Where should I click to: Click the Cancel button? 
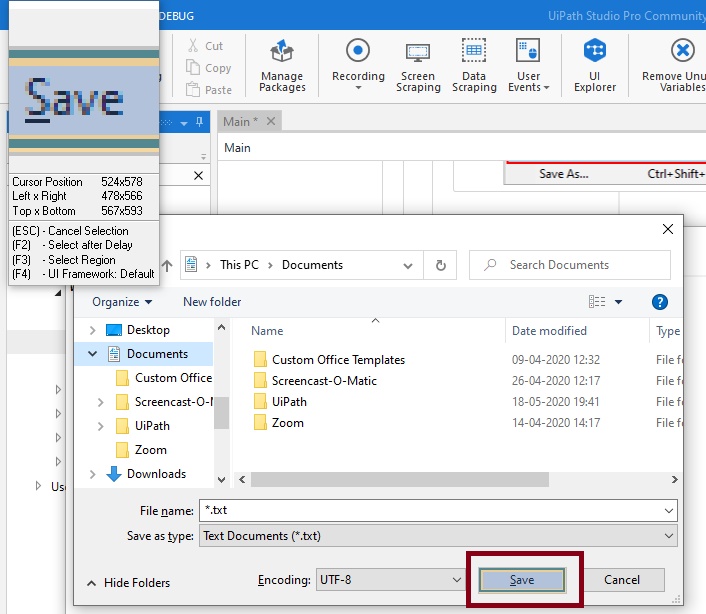[621, 580]
